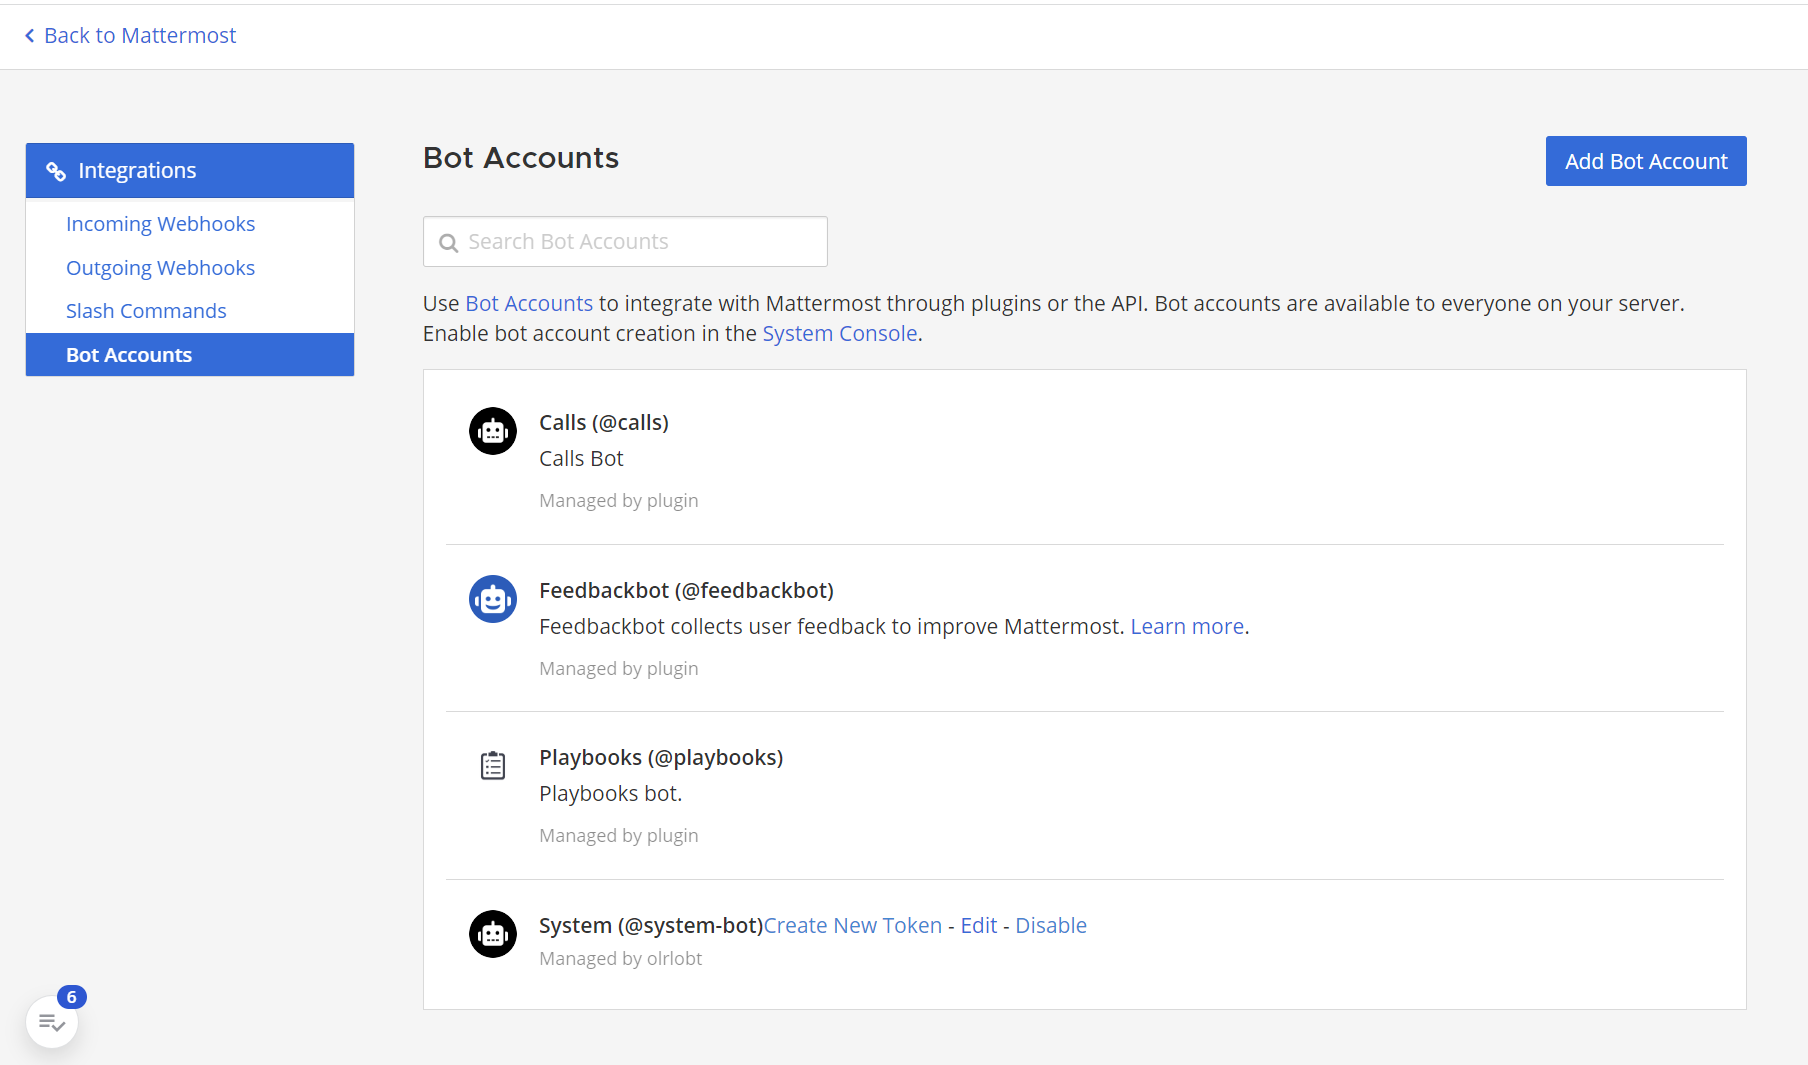The height and width of the screenshot is (1065, 1808).
Task: Create New Token for system-bot
Action: point(853,926)
